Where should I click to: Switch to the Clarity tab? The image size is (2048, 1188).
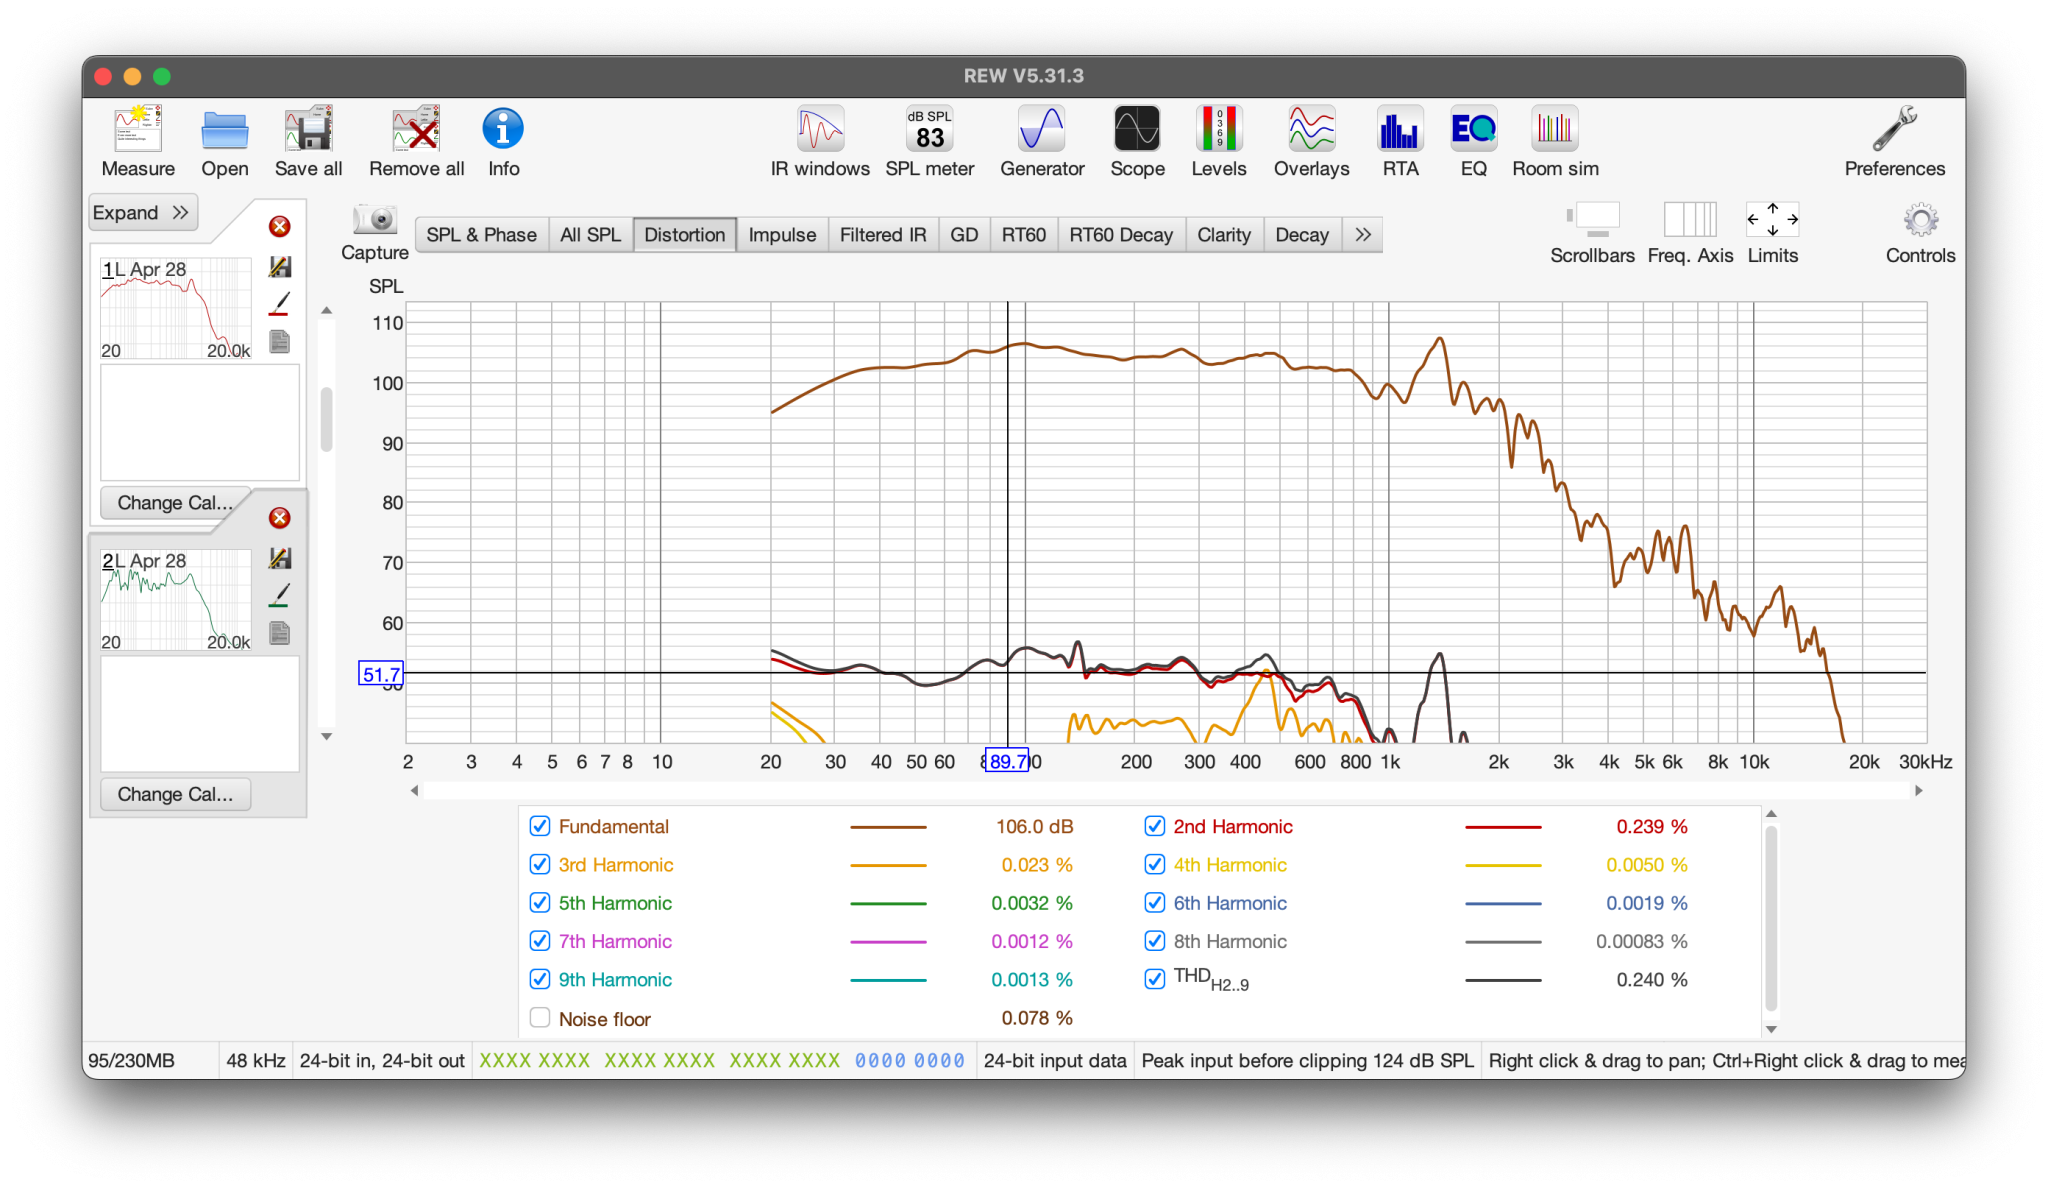pos(1224,235)
